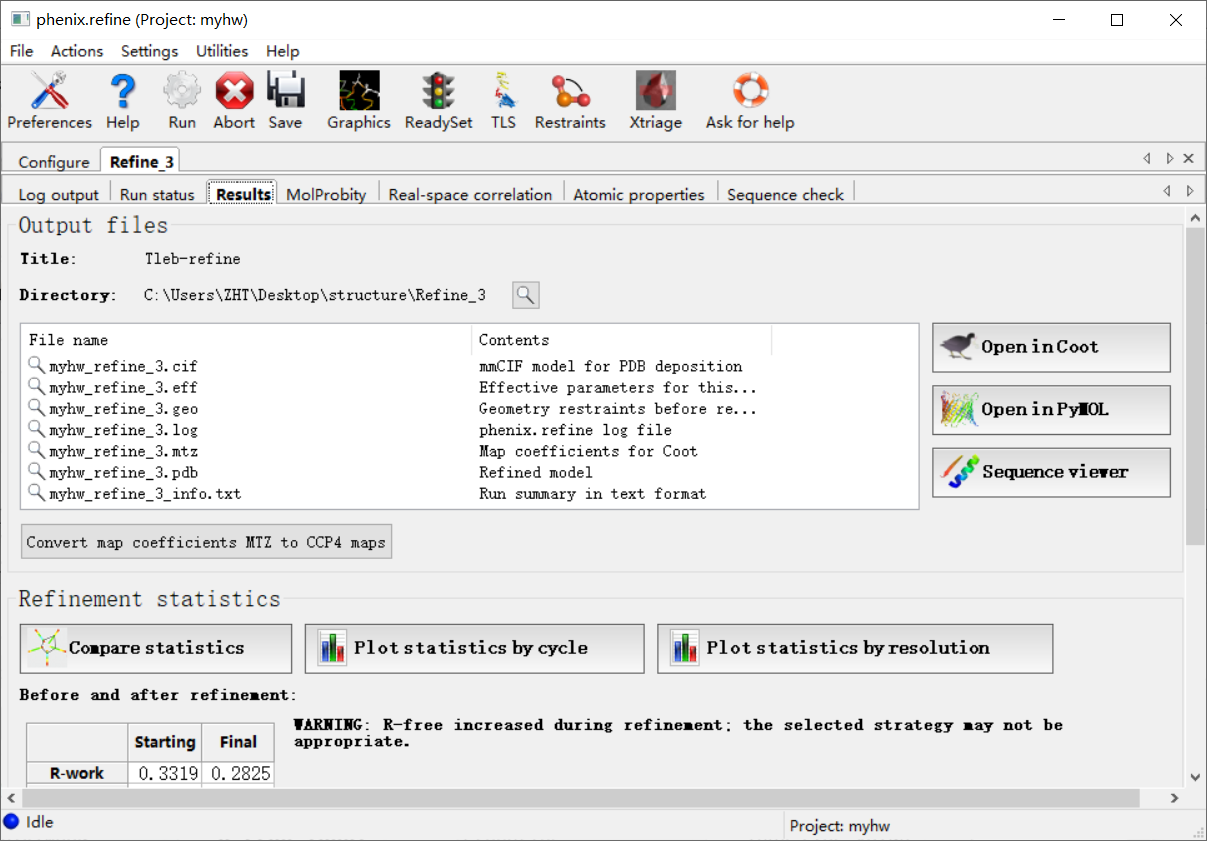1207x841 pixels.
Task: Click Ask for help lifebuoy
Action: [750, 101]
